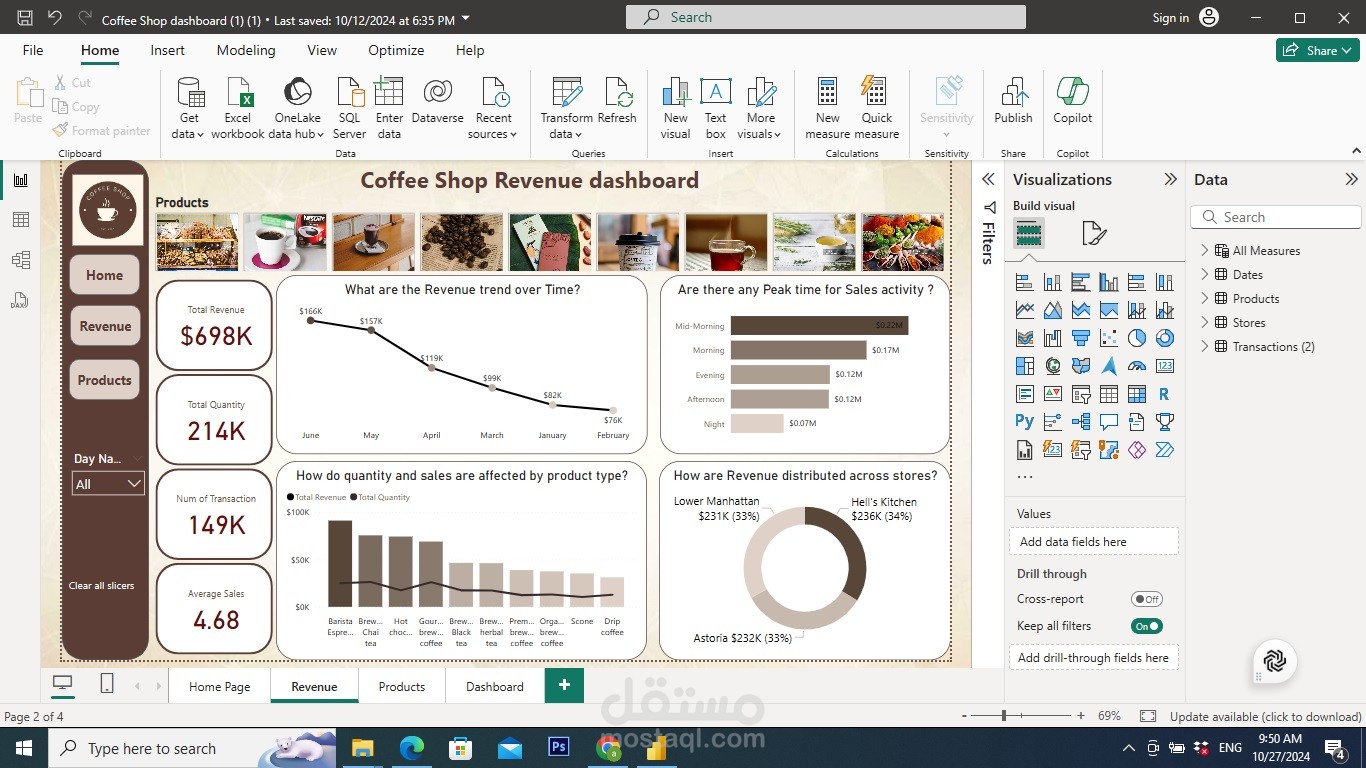Pick the ribbon chart visual

tap(1024, 338)
